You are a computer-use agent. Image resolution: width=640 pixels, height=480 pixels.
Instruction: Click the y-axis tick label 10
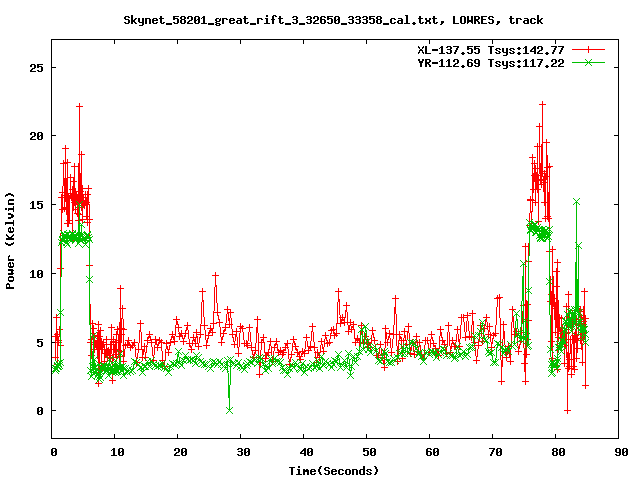coord(36,274)
